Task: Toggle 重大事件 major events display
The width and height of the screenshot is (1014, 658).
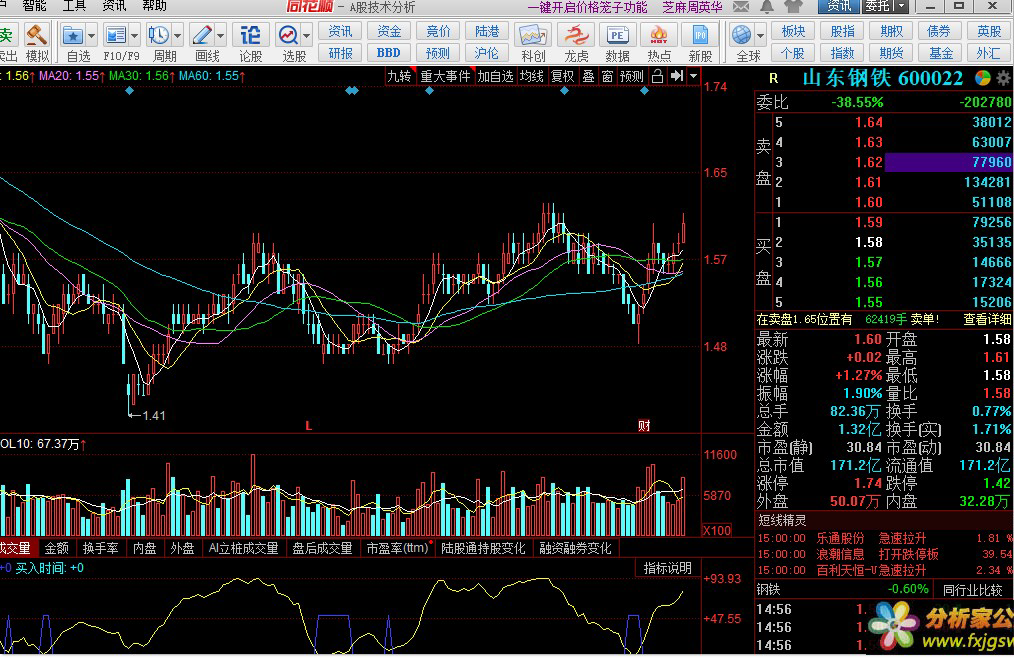Action: click(445, 76)
